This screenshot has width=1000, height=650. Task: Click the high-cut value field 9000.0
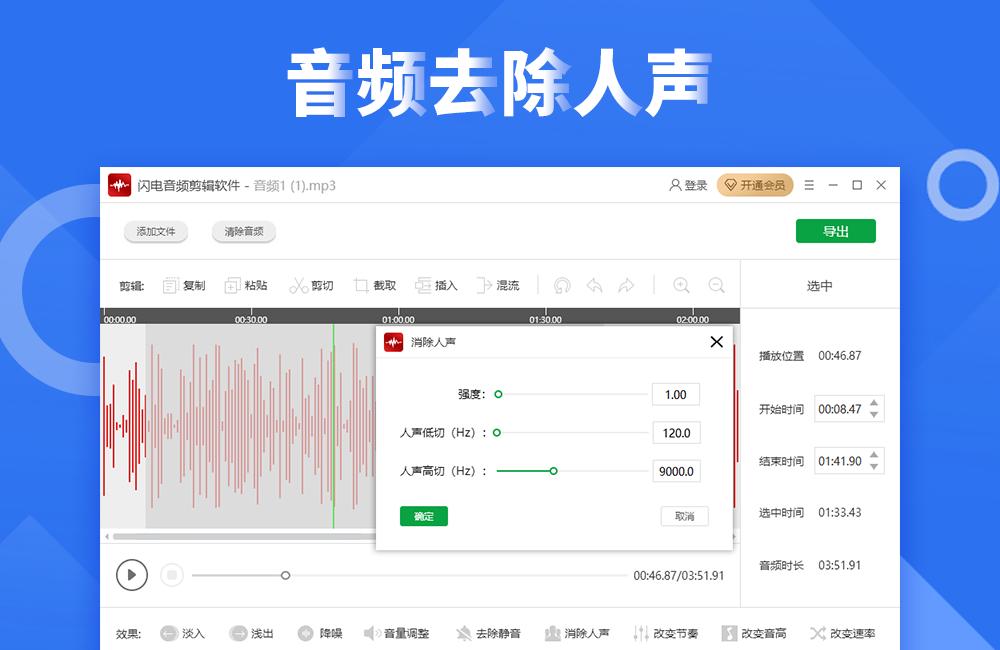[677, 471]
